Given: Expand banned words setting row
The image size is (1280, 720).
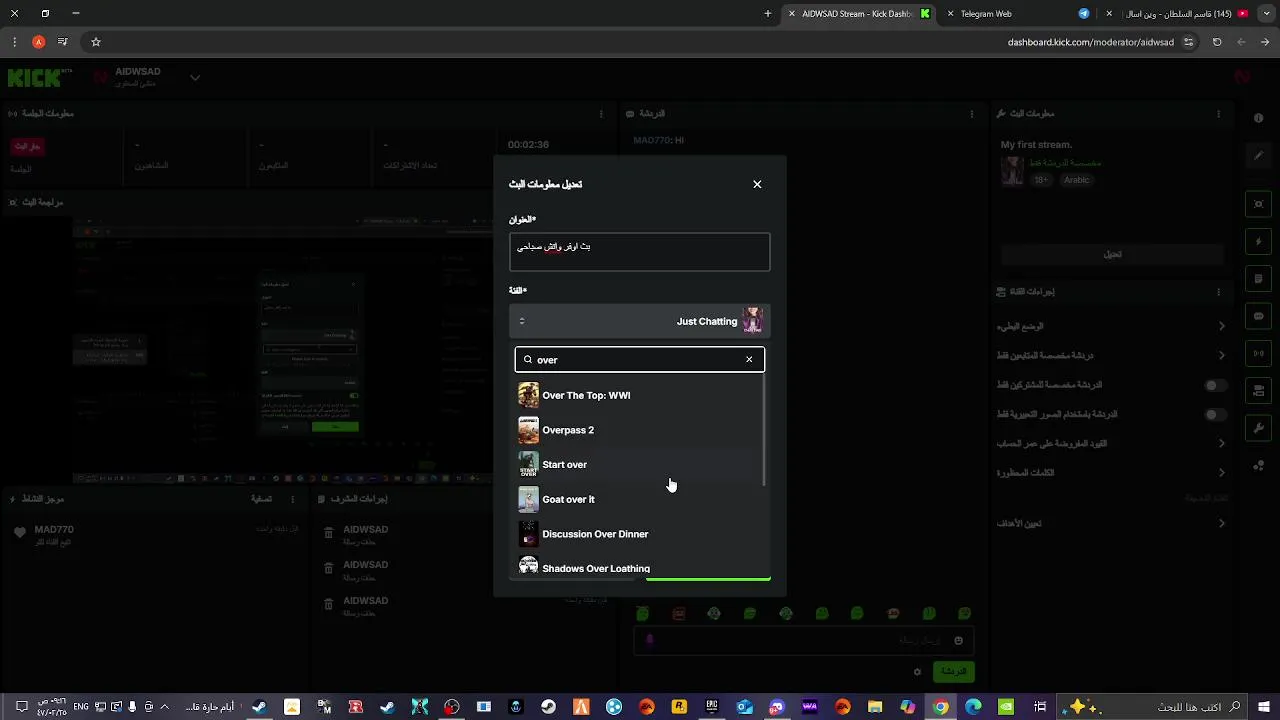Looking at the screenshot, I should (x=1110, y=472).
